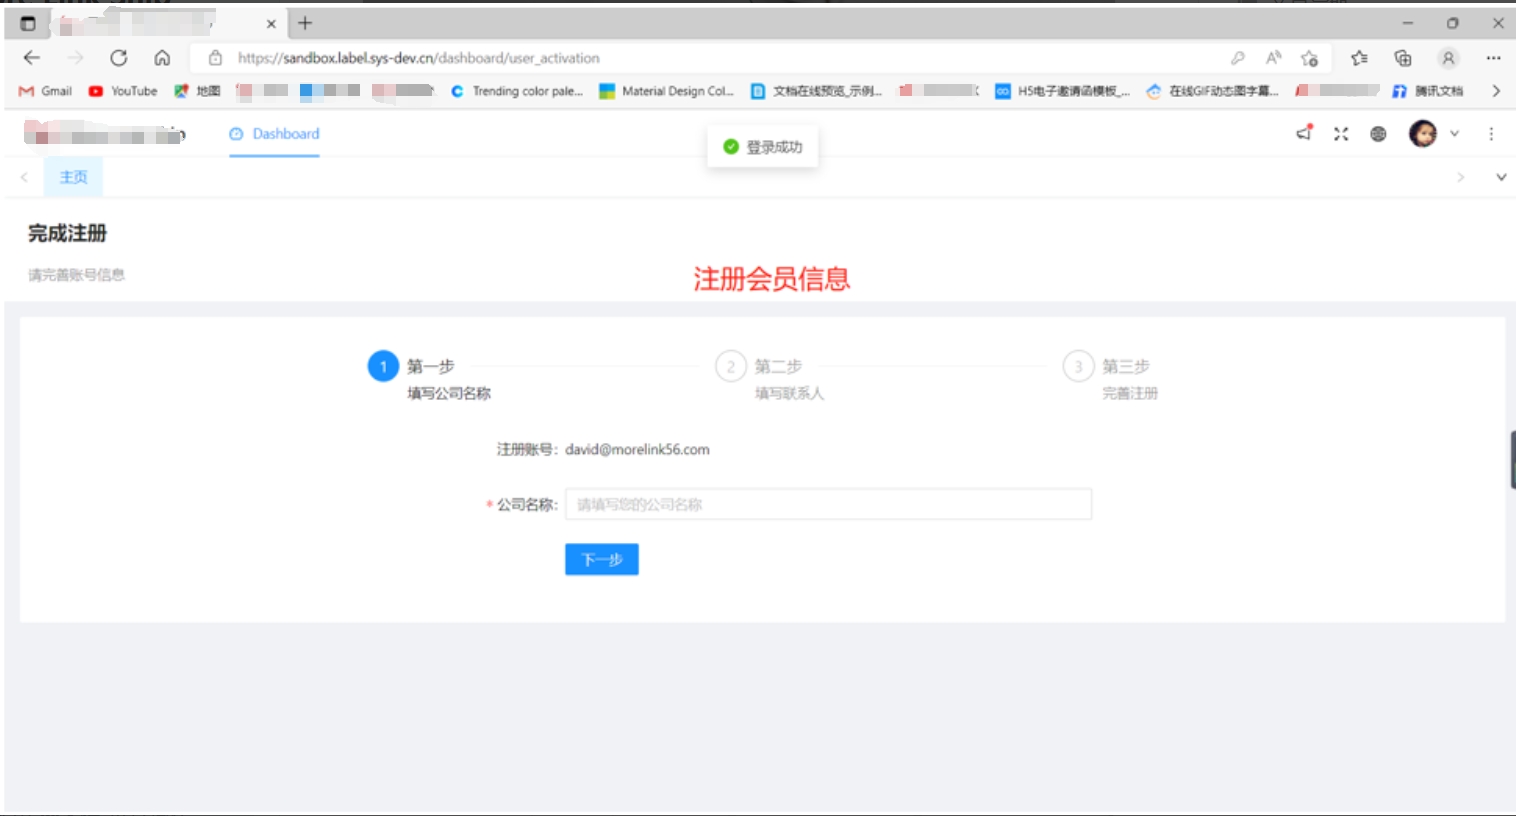This screenshot has width=1516, height=816.
Task: Click the 下一步 button
Action: point(602,559)
